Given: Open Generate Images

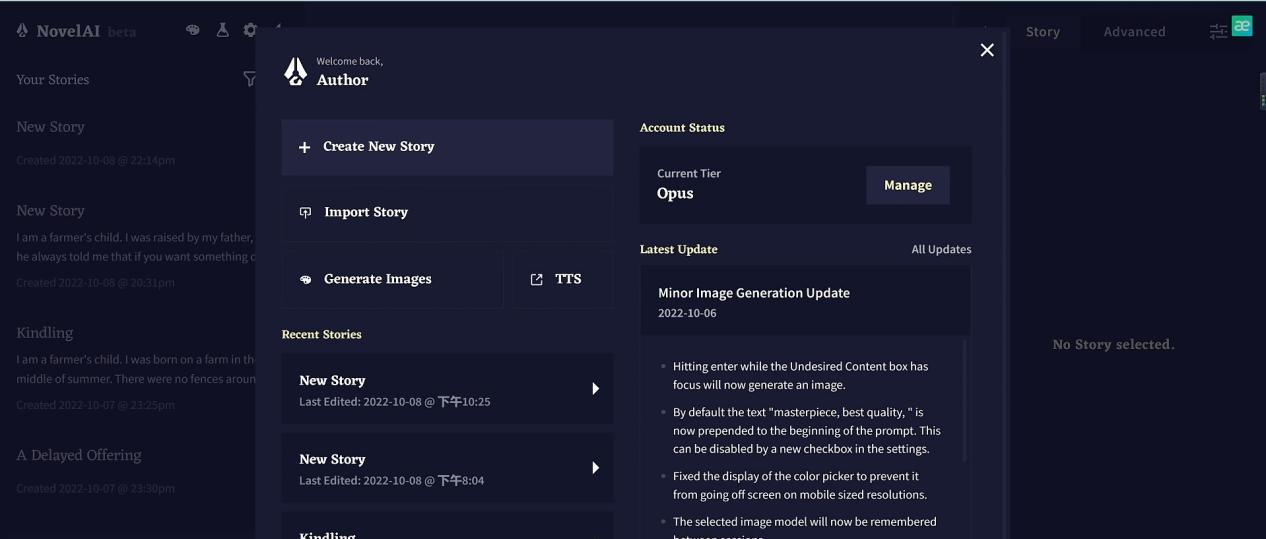Looking at the screenshot, I should pos(392,279).
